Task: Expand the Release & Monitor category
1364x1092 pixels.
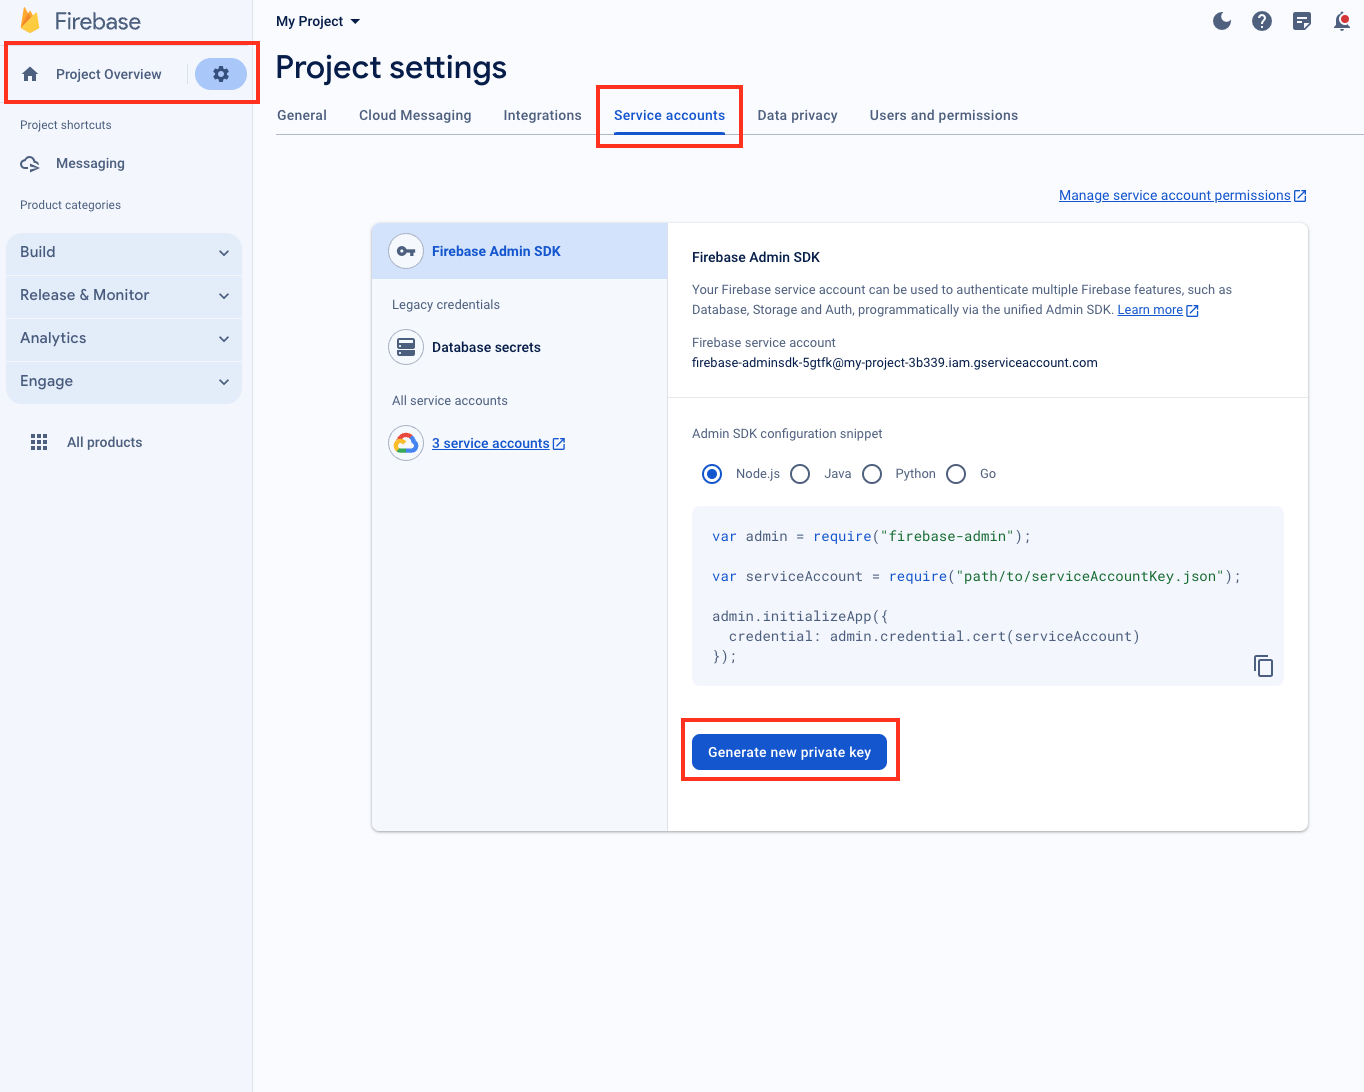Action: pos(124,296)
